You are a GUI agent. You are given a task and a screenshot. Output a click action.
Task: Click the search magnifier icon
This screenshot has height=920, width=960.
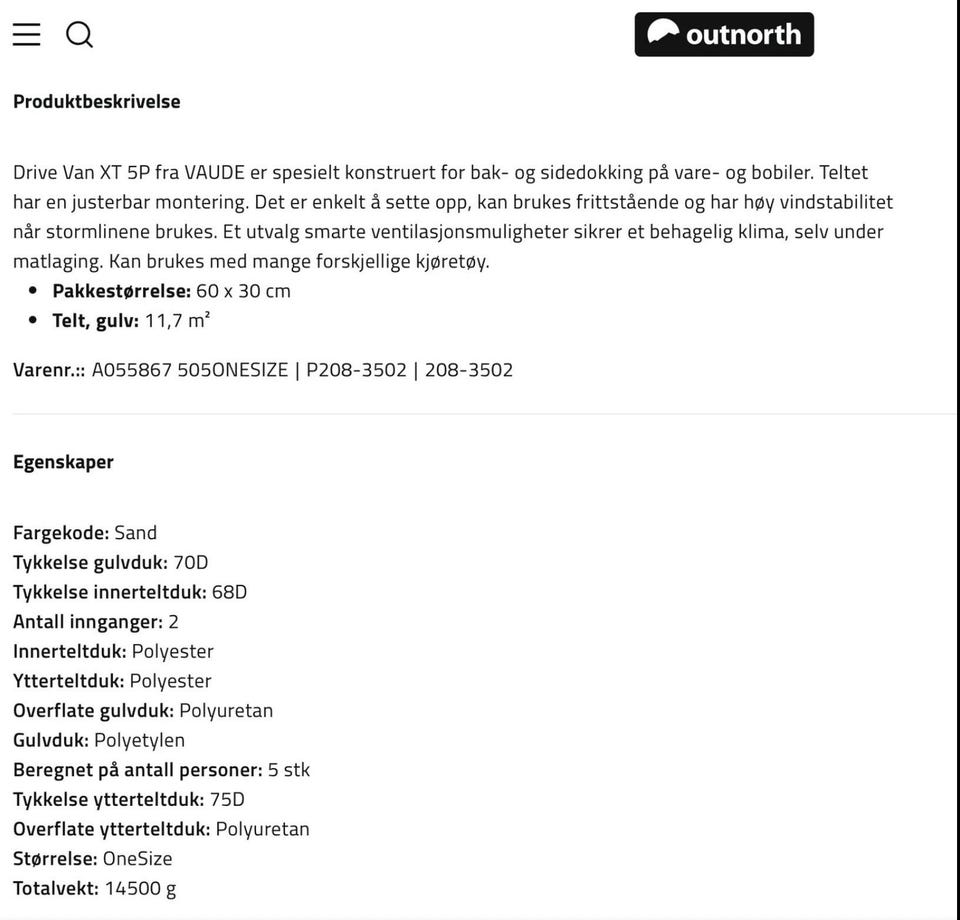(80, 35)
